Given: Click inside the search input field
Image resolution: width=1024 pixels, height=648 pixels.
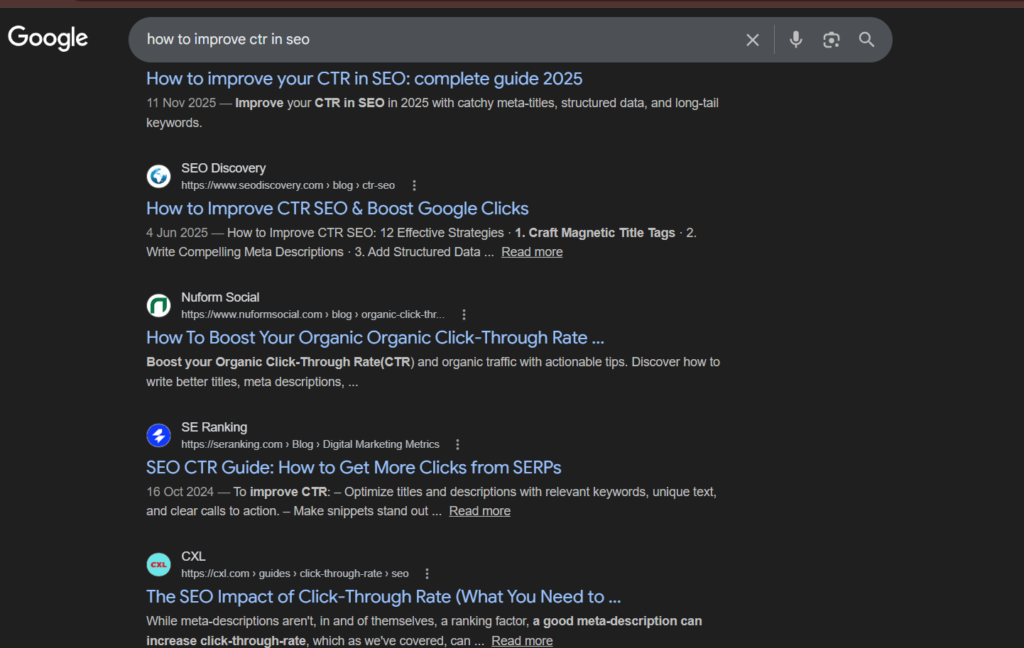Looking at the screenshot, I should click(400, 39).
